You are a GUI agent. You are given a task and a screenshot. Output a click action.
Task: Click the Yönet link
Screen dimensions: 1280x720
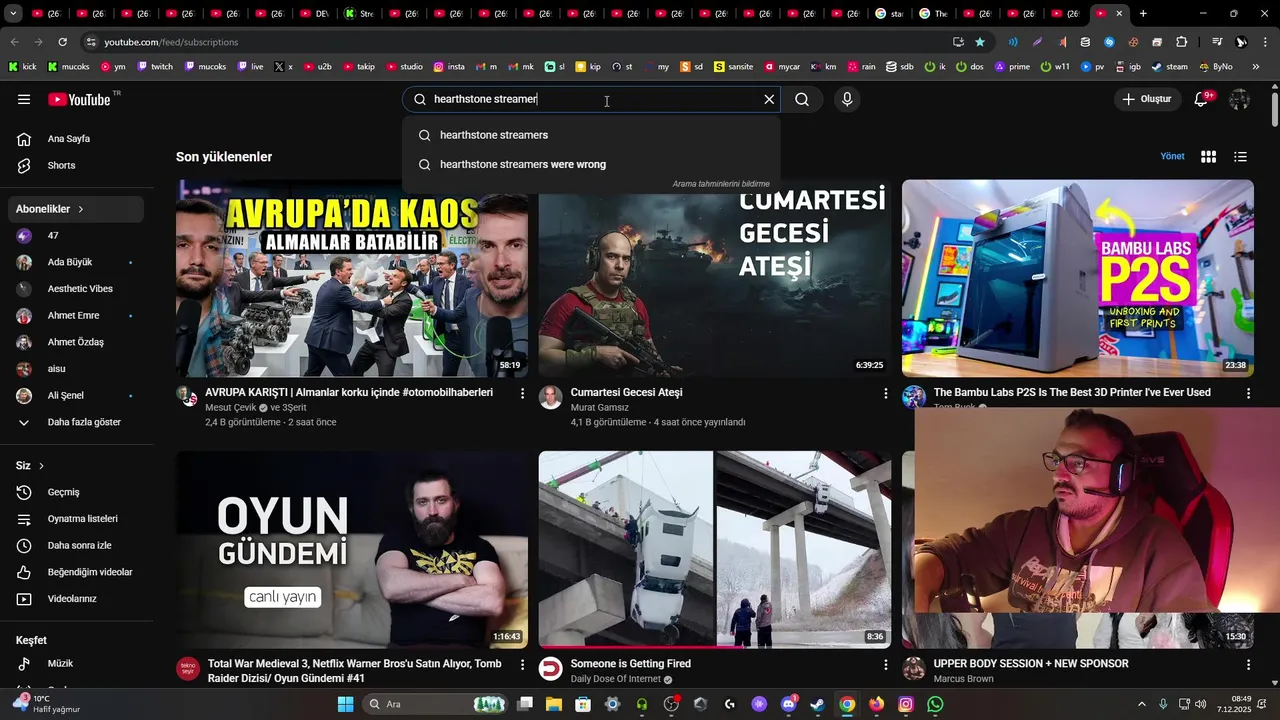click(x=1172, y=157)
